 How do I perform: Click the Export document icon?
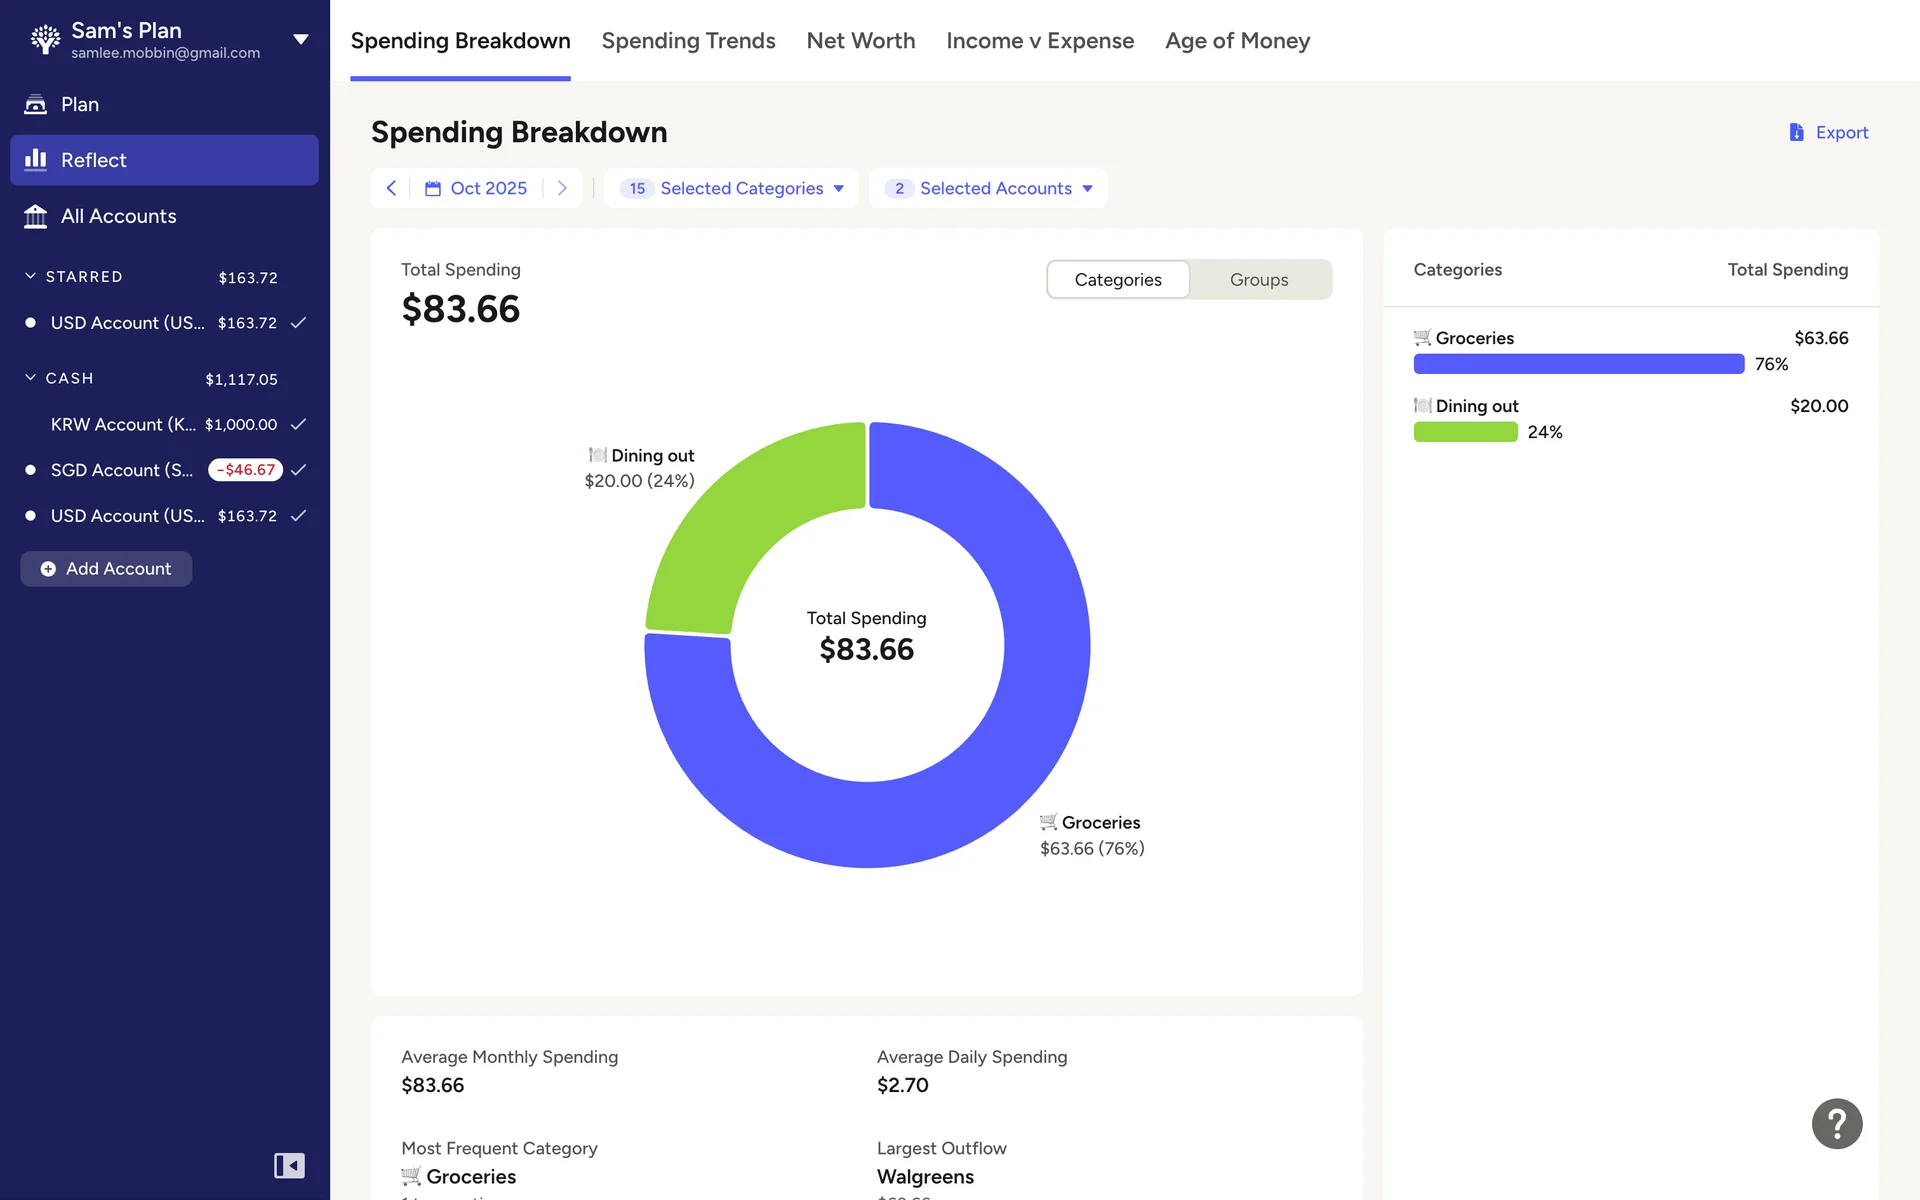click(1796, 132)
